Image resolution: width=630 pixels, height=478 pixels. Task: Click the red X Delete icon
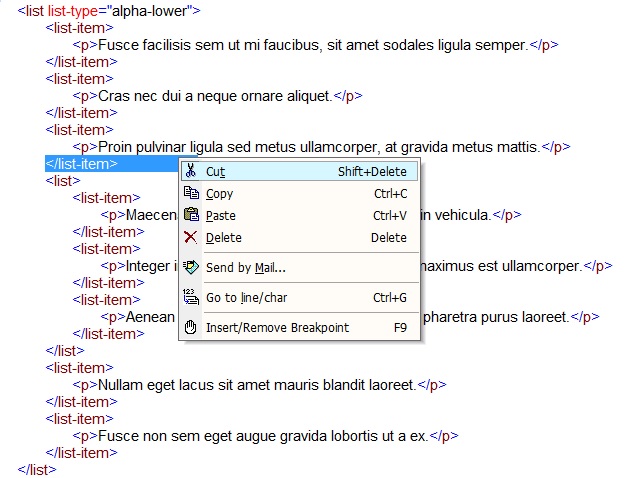pos(191,237)
